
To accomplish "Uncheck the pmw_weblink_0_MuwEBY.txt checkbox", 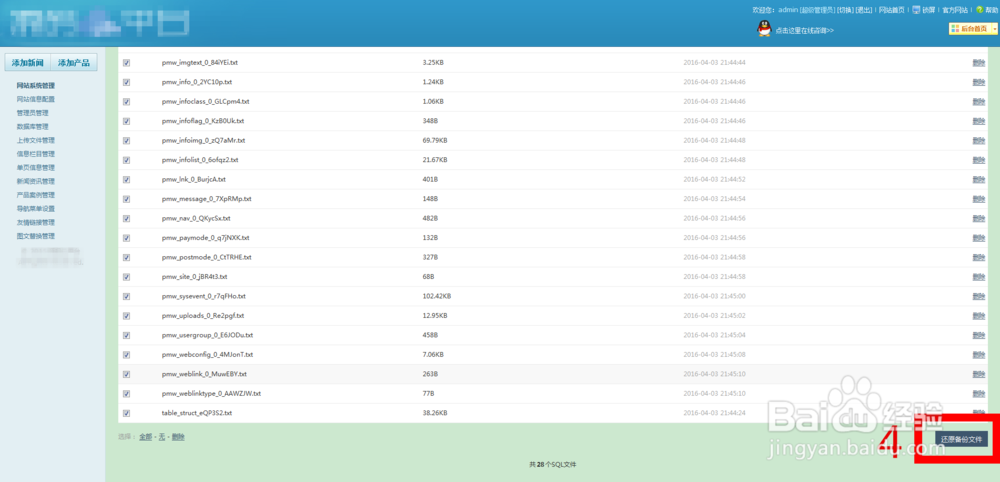I will (x=126, y=374).
